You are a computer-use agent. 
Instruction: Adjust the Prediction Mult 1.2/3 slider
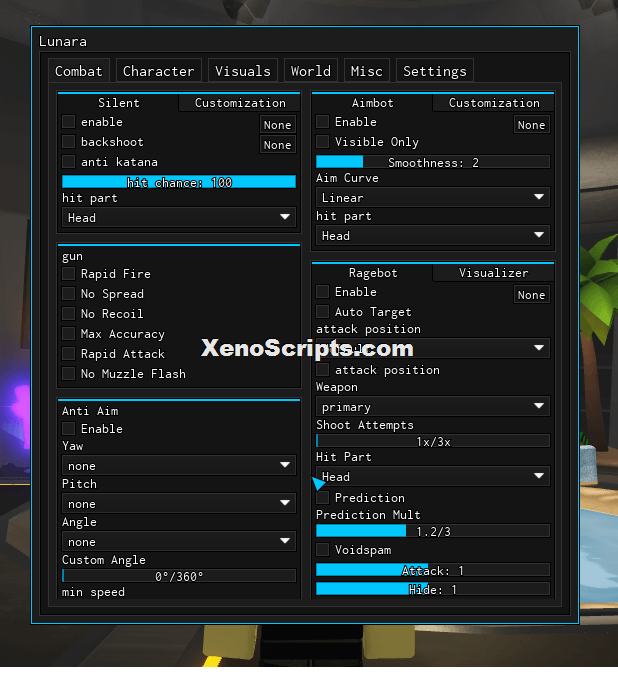(x=433, y=531)
